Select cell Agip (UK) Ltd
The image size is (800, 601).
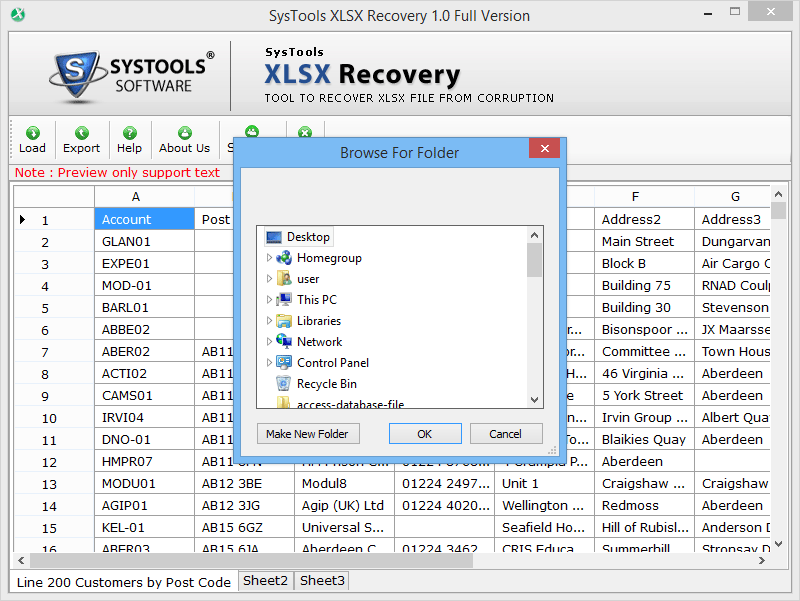pos(344,505)
